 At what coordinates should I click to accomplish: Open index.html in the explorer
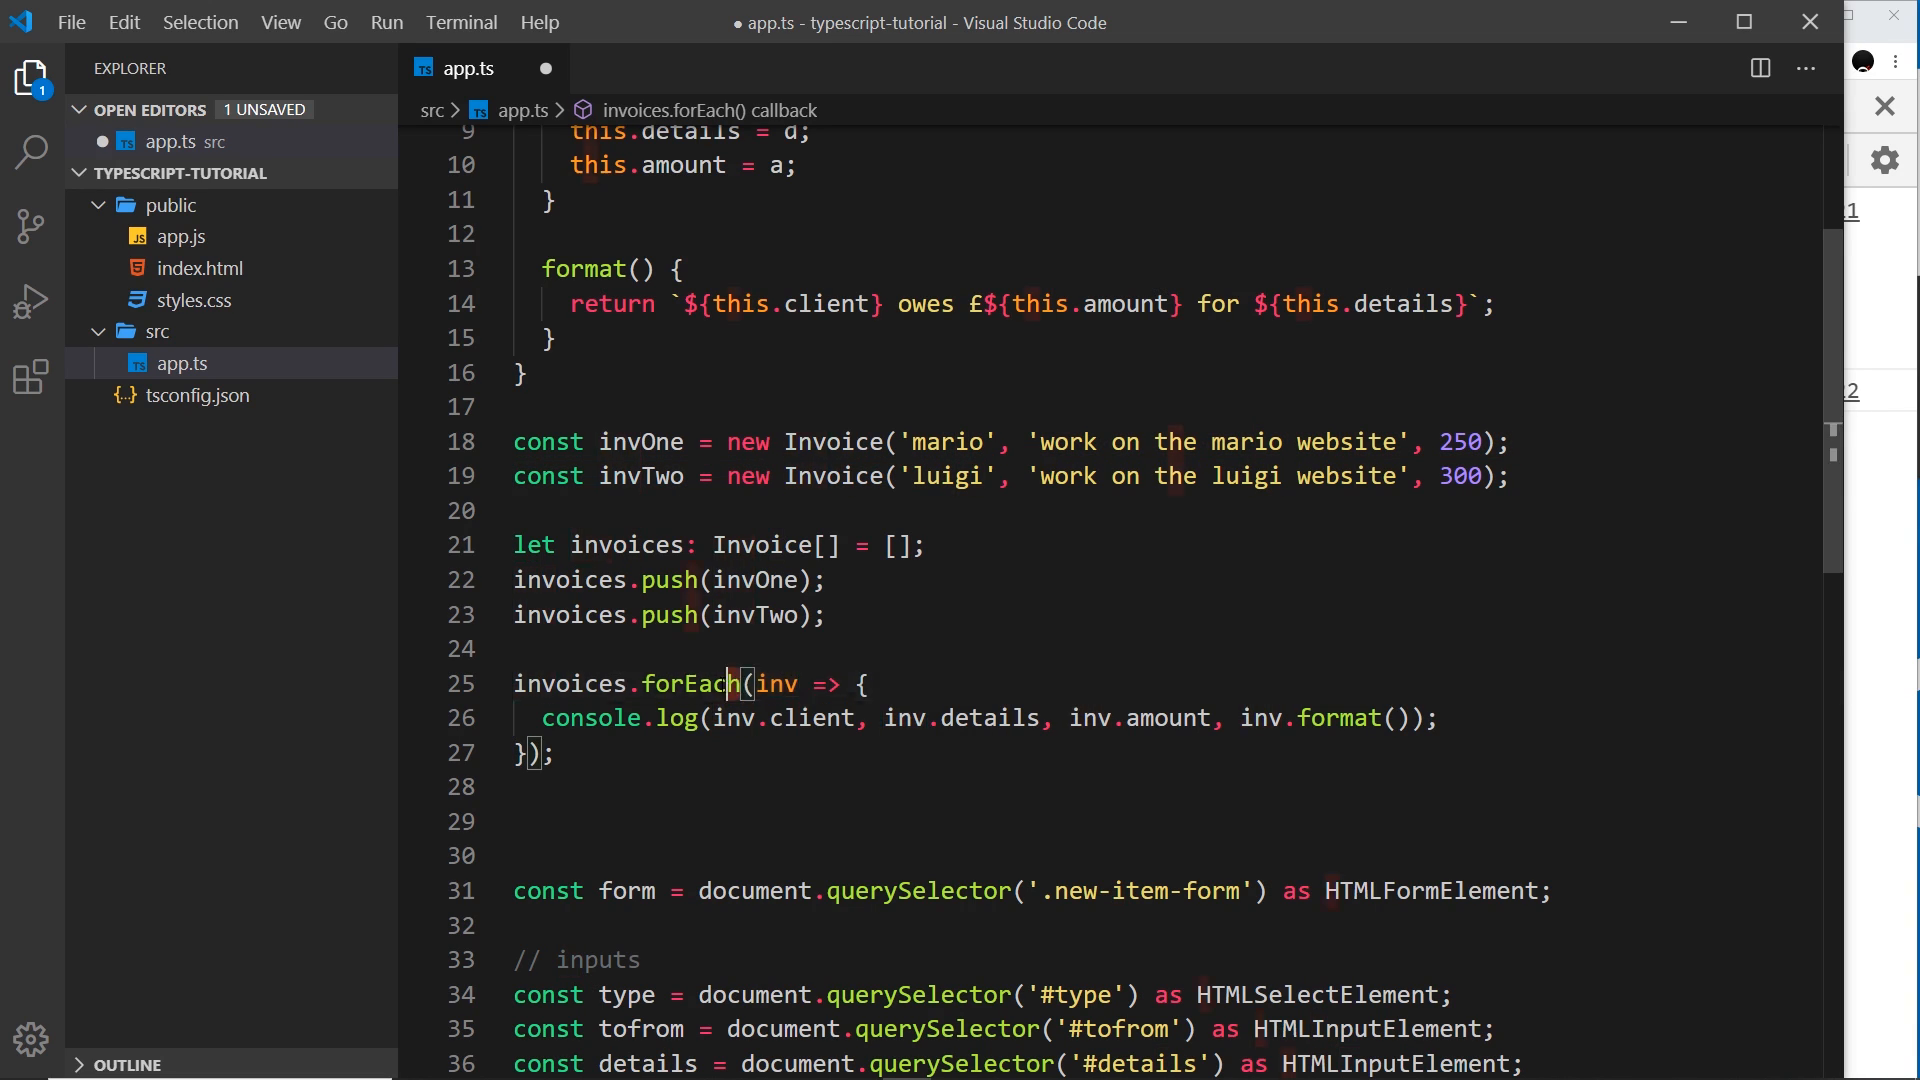(x=200, y=269)
